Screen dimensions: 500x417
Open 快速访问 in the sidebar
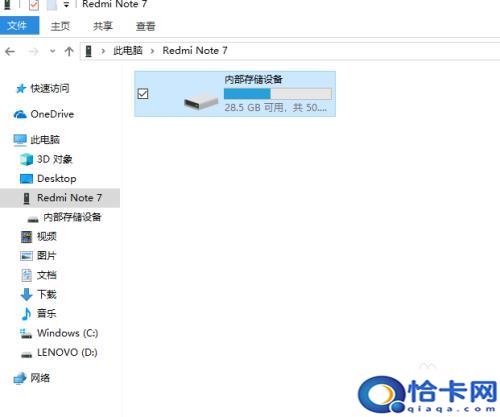(50, 88)
